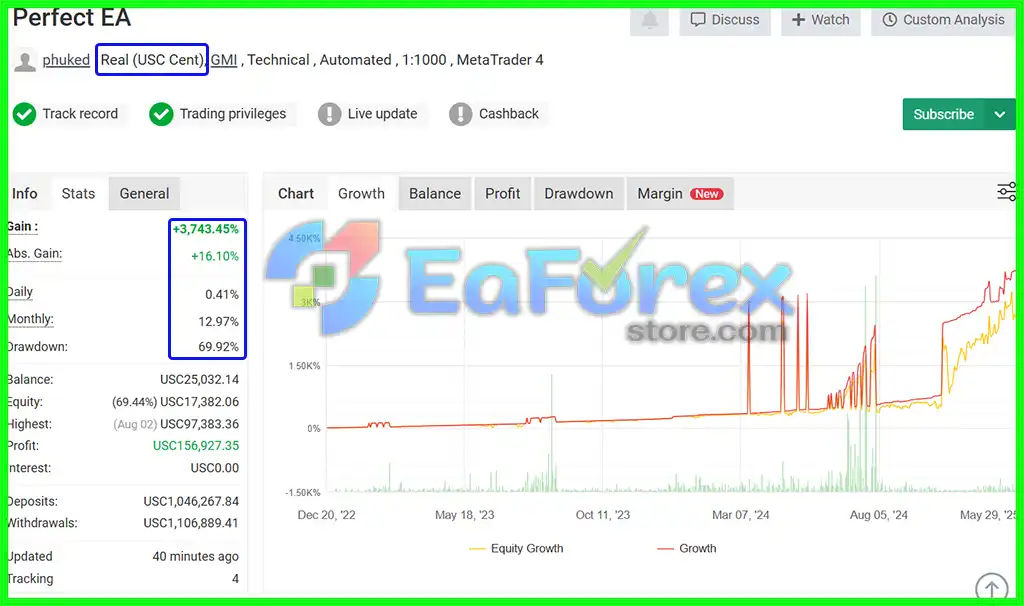Click the Cashback warning icon

460,114
